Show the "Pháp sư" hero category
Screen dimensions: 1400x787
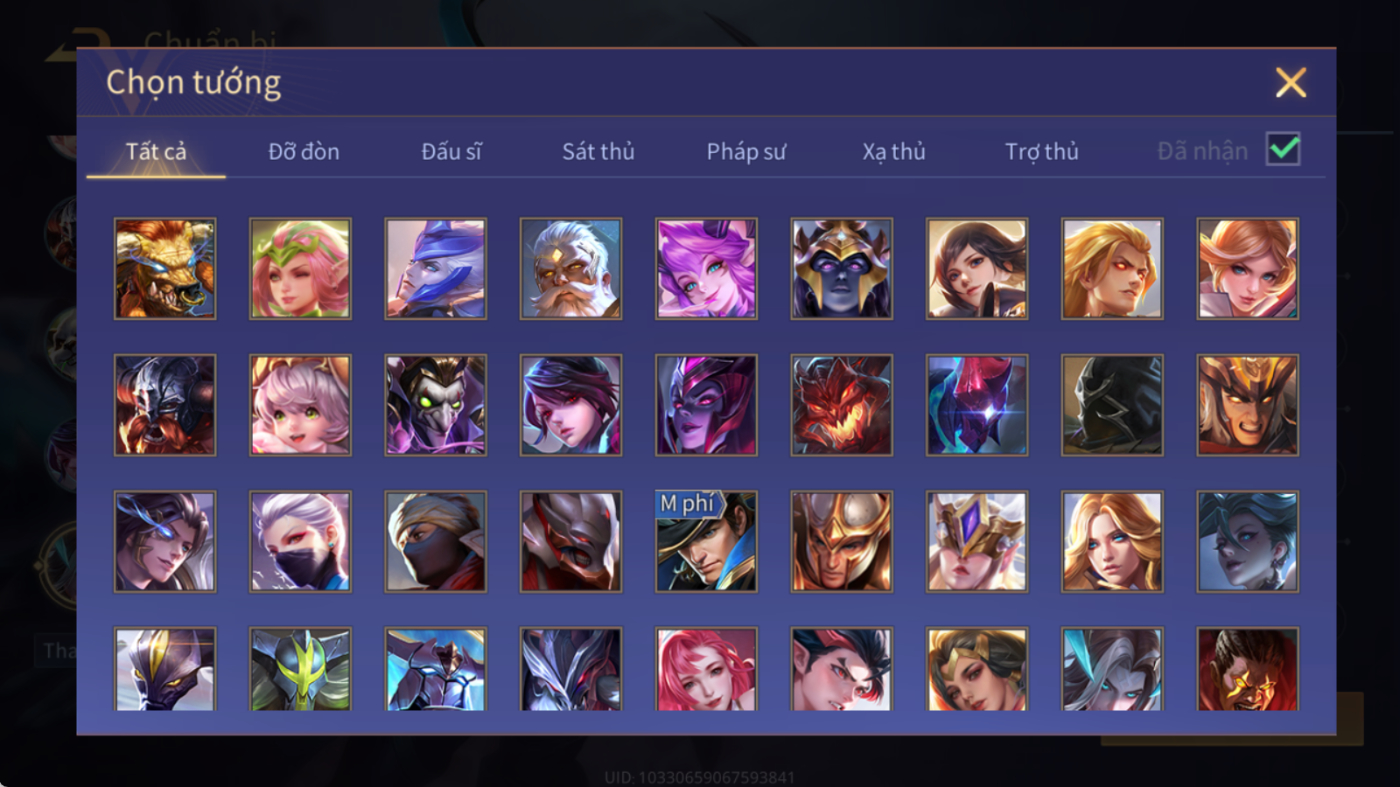[x=746, y=152]
